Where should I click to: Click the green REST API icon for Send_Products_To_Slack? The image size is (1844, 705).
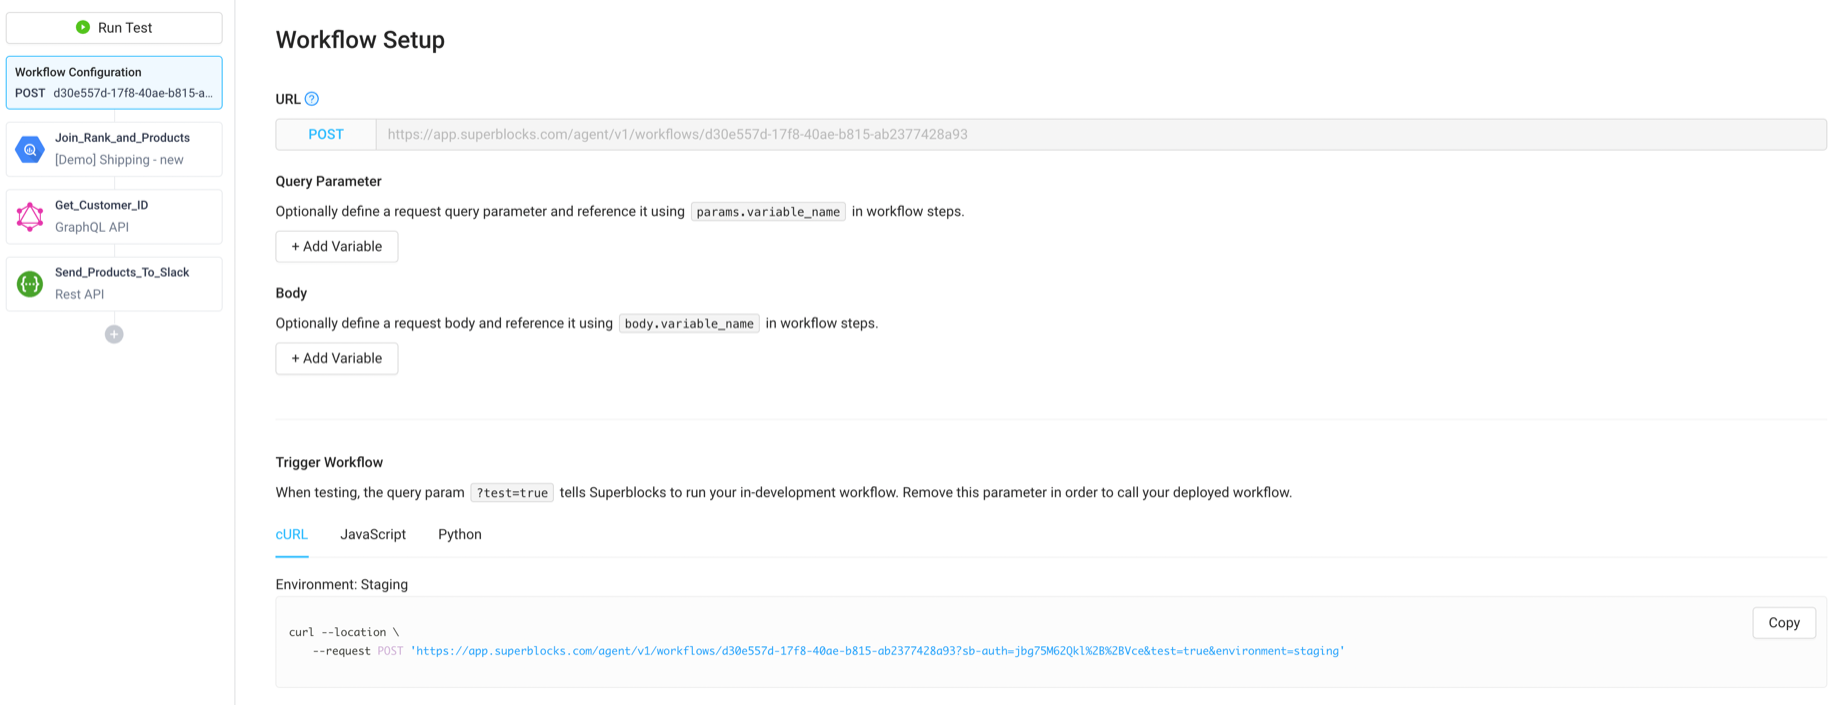point(30,284)
